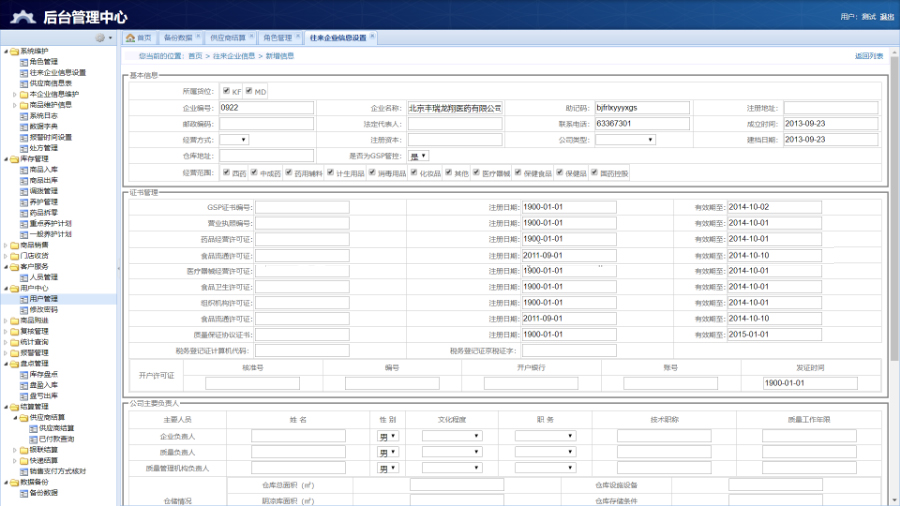Click the 退出 logout link

(x=886, y=17)
